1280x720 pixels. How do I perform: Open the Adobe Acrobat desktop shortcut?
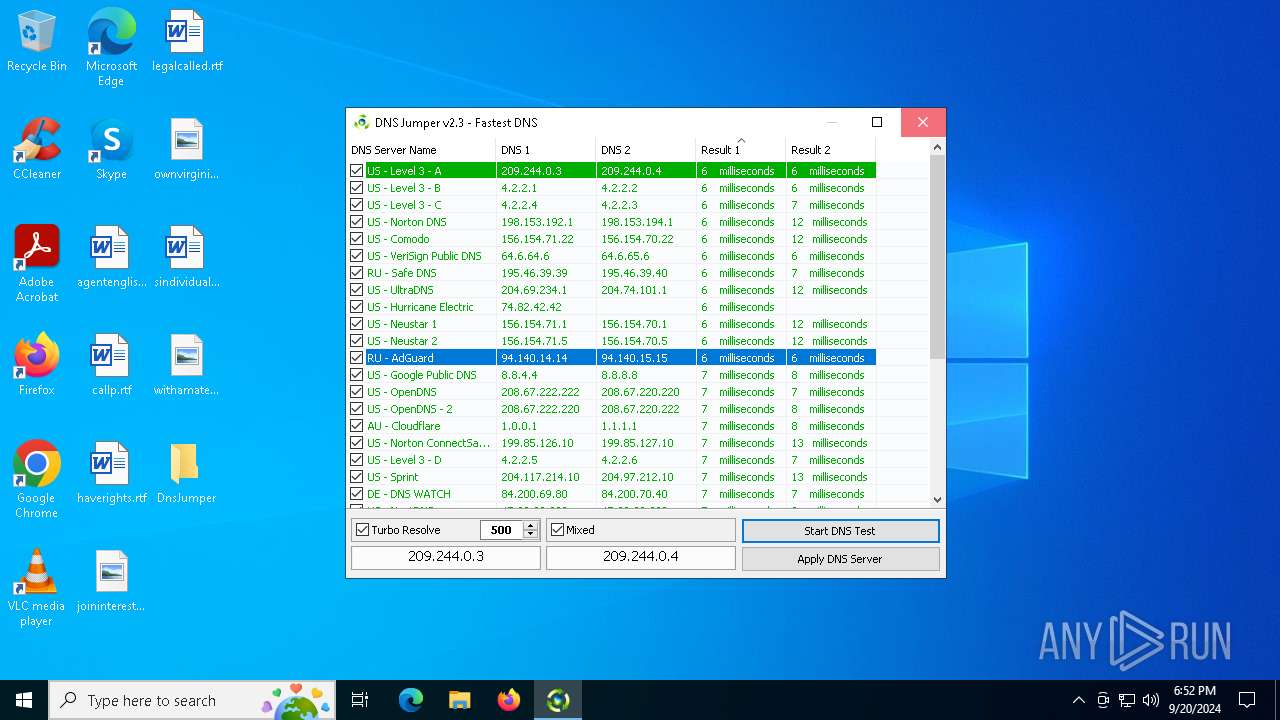pos(37,264)
